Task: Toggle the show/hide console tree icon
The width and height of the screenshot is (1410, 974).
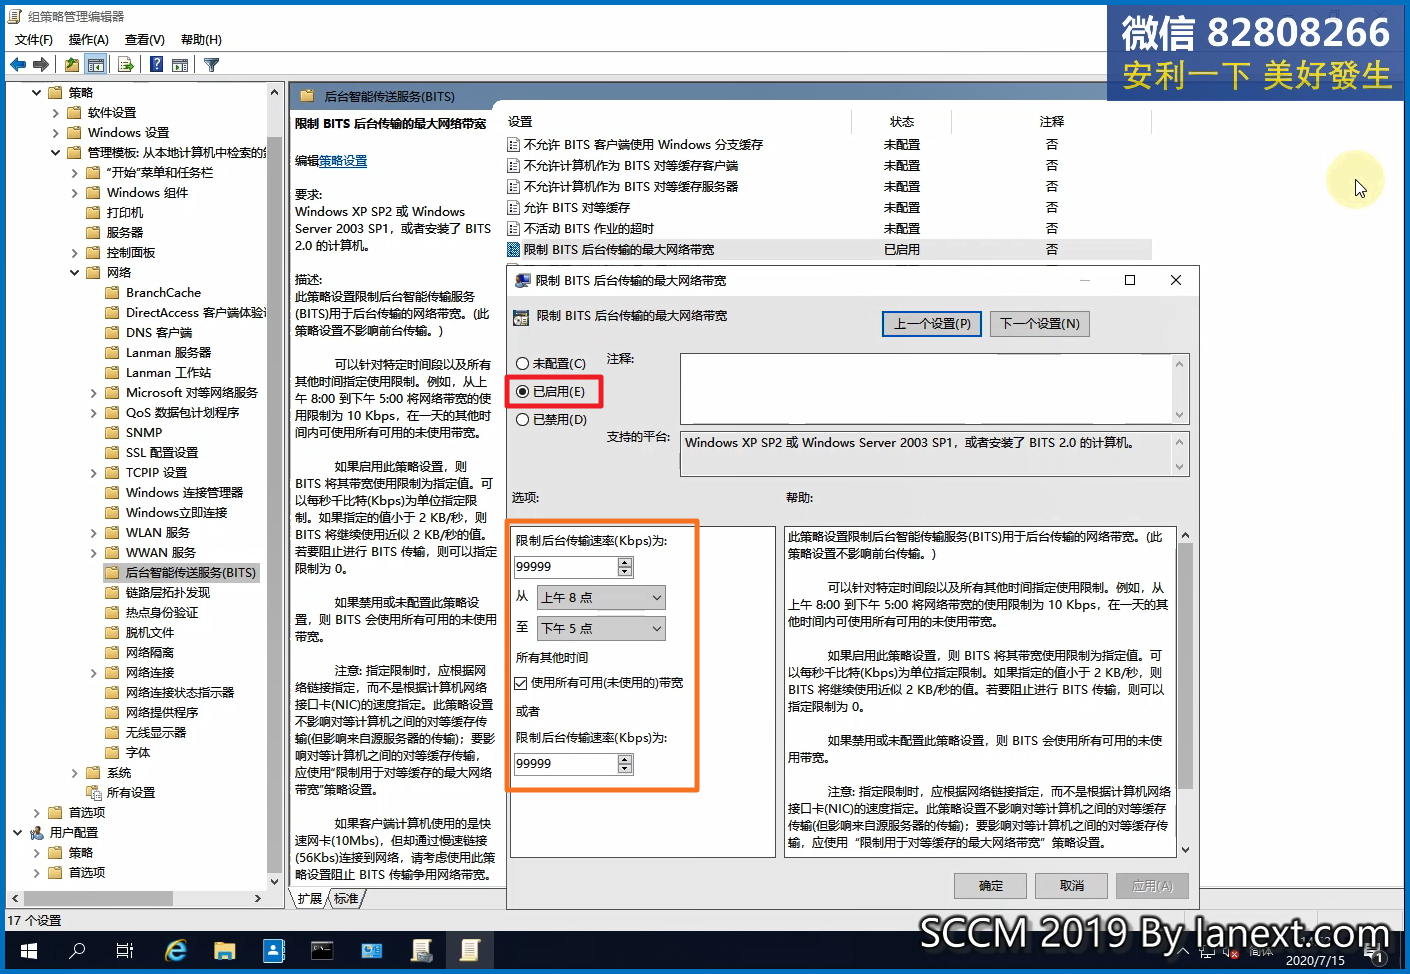Action: (96, 65)
